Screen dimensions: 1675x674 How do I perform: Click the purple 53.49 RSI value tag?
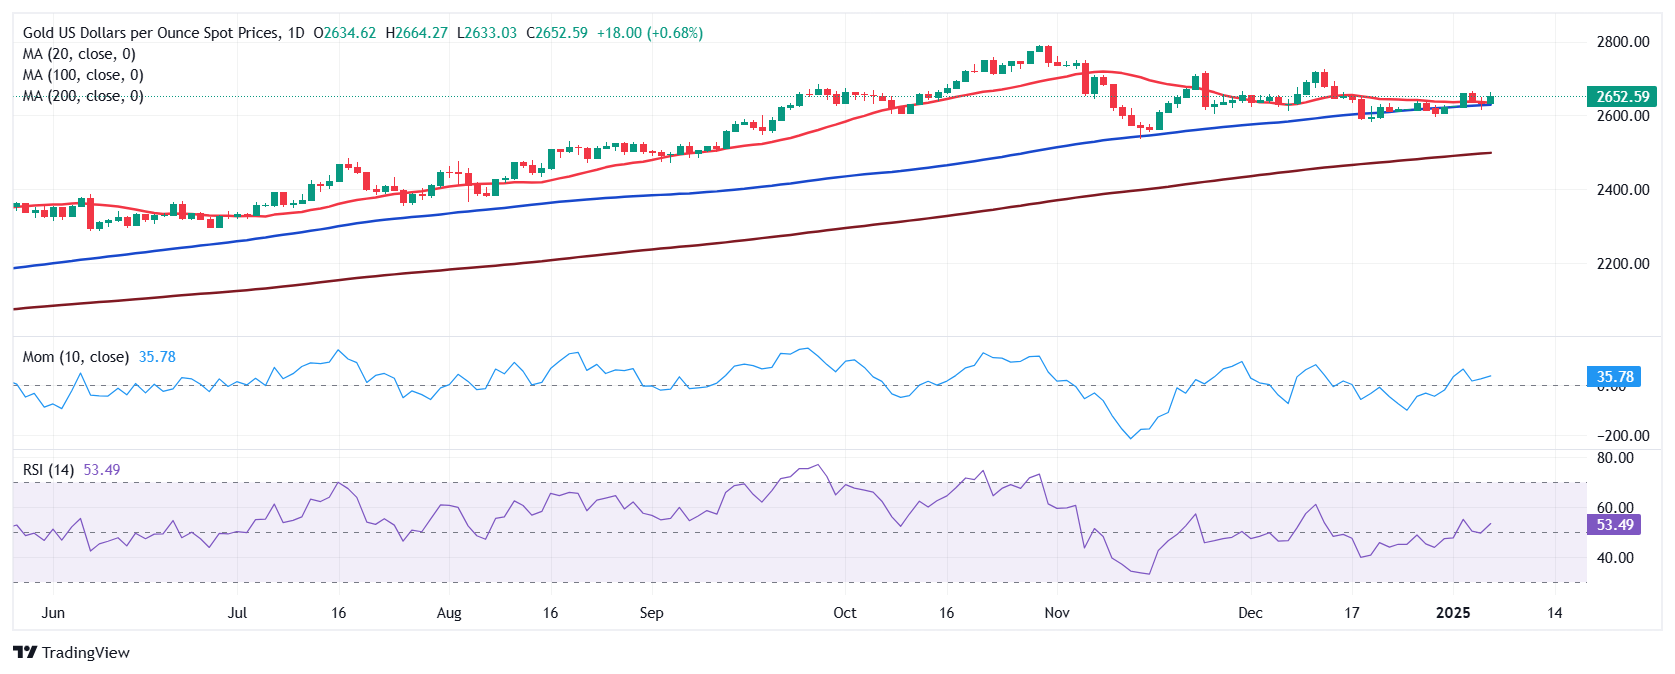1615,525
